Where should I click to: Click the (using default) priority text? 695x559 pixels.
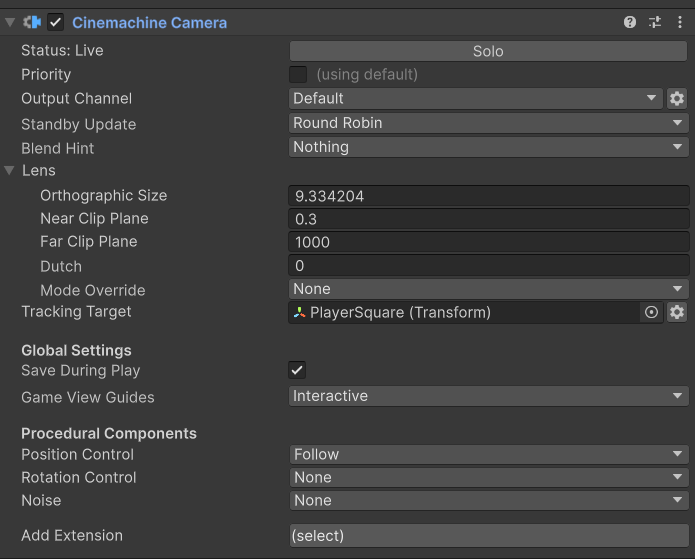coord(367,74)
